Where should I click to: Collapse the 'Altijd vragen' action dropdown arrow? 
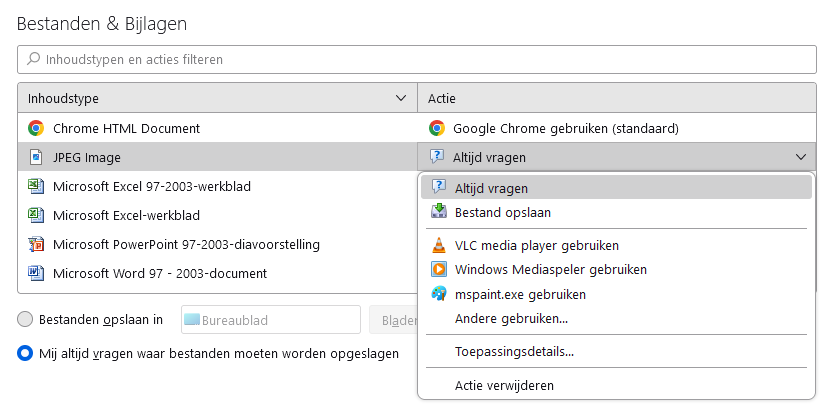(x=801, y=157)
